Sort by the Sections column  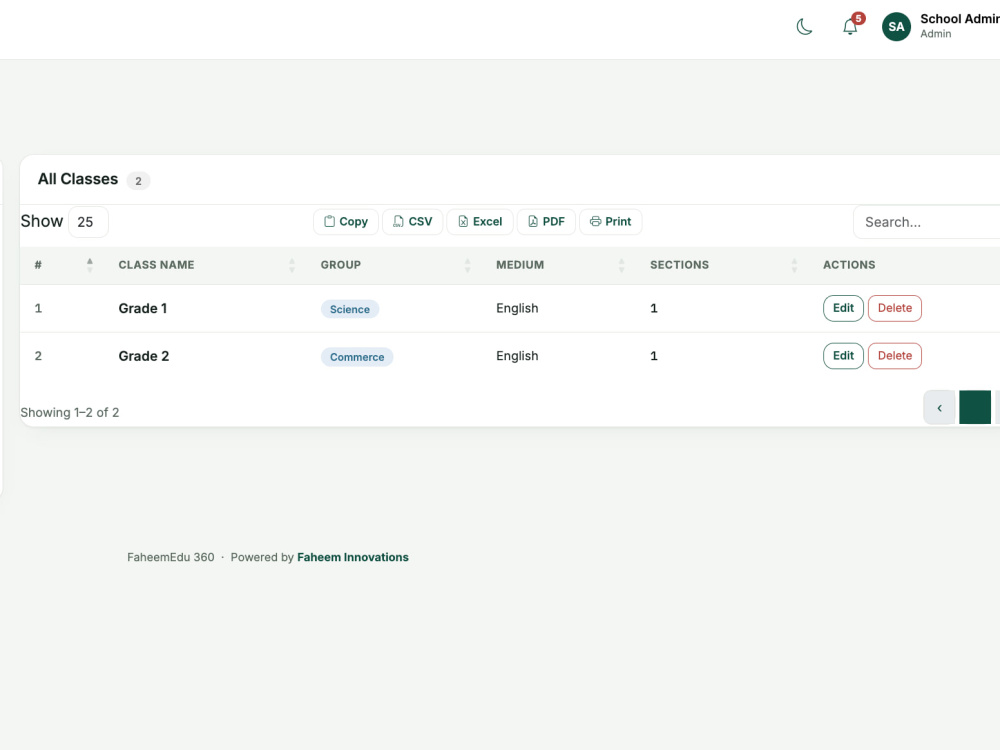pyautogui.click(x=723, y=265)
